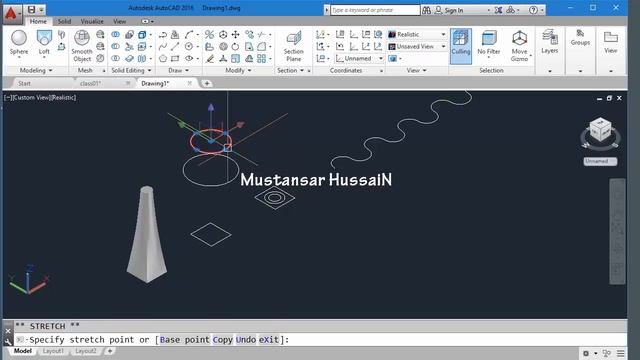Screen dimensions: 640x360
Task: Click the Solid Union editing icon
Action: tap(116, 35)
